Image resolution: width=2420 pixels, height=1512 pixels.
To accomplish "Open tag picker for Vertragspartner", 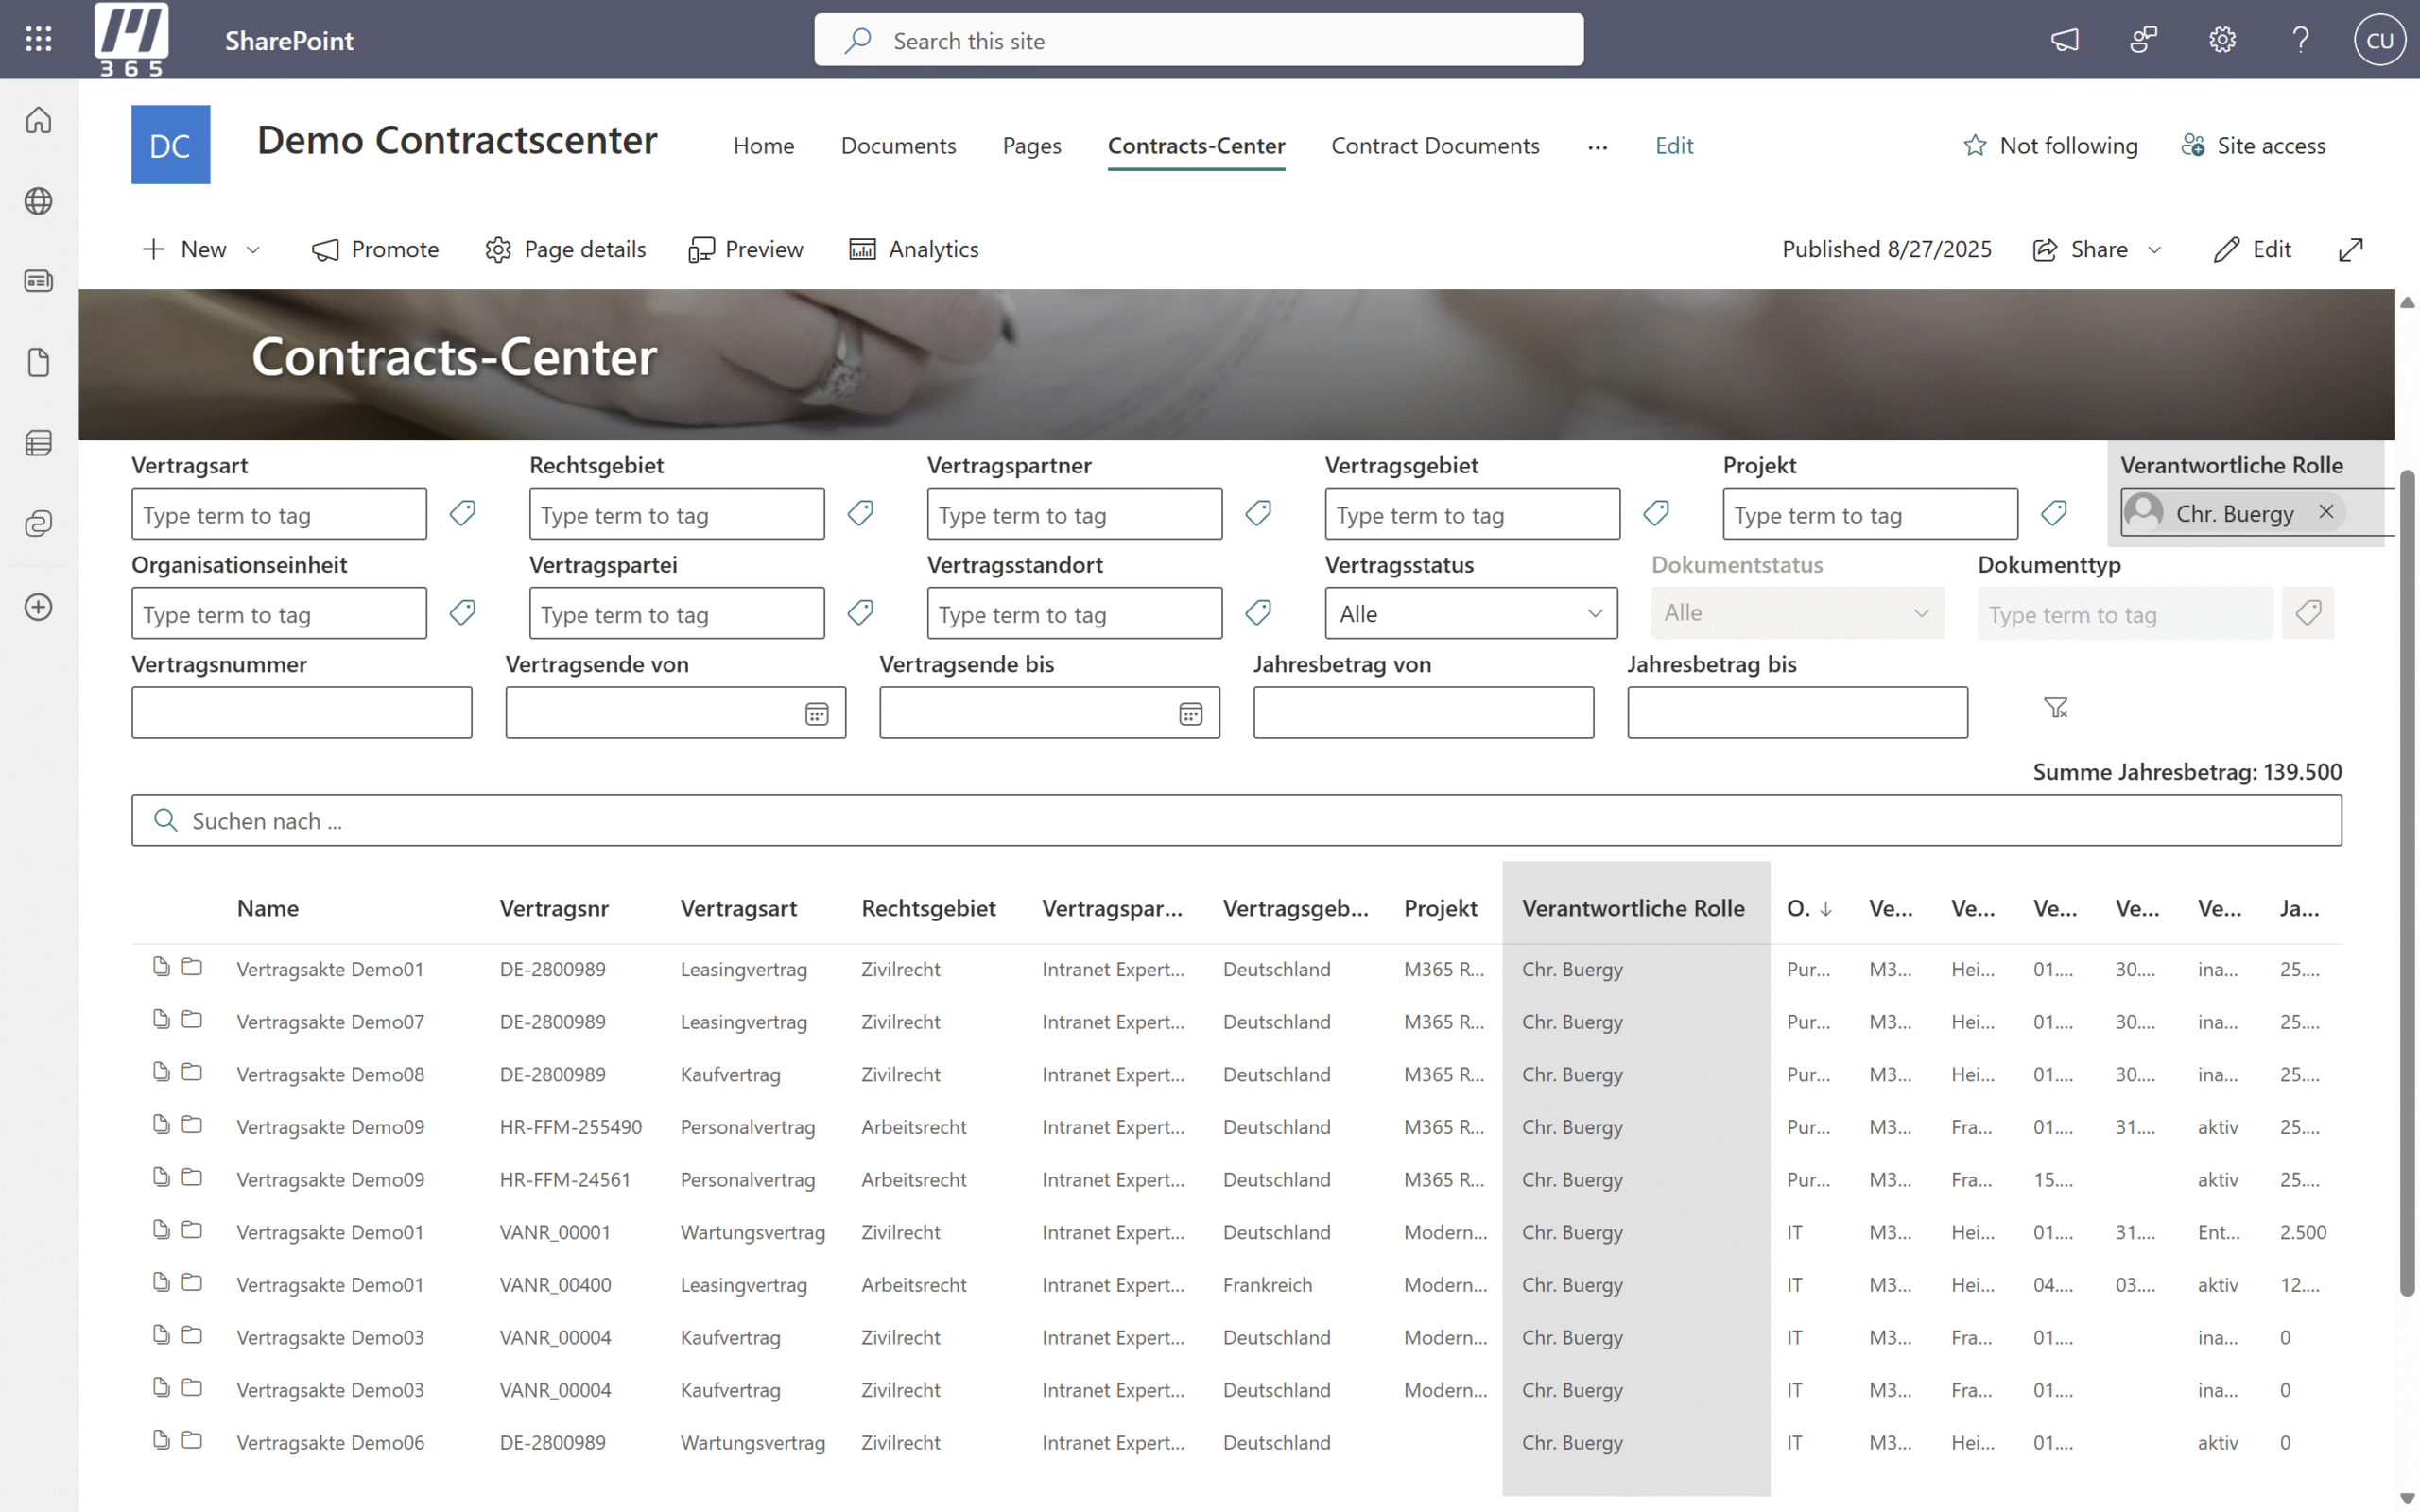I will (x=1258, y=513).
